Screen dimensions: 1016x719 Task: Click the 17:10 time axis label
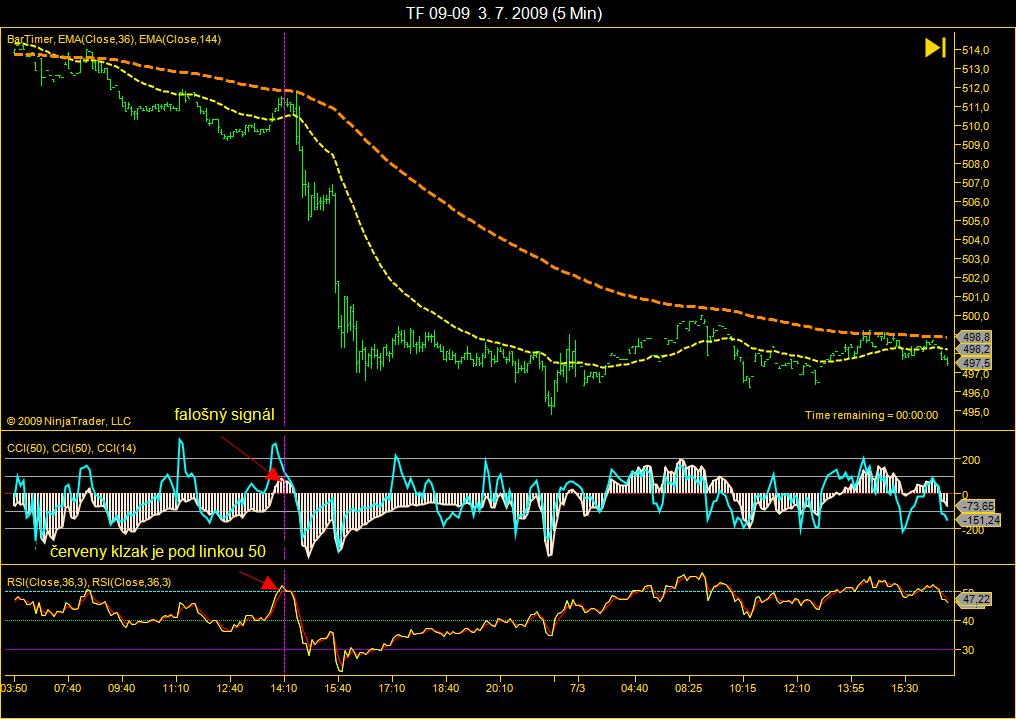392,688
